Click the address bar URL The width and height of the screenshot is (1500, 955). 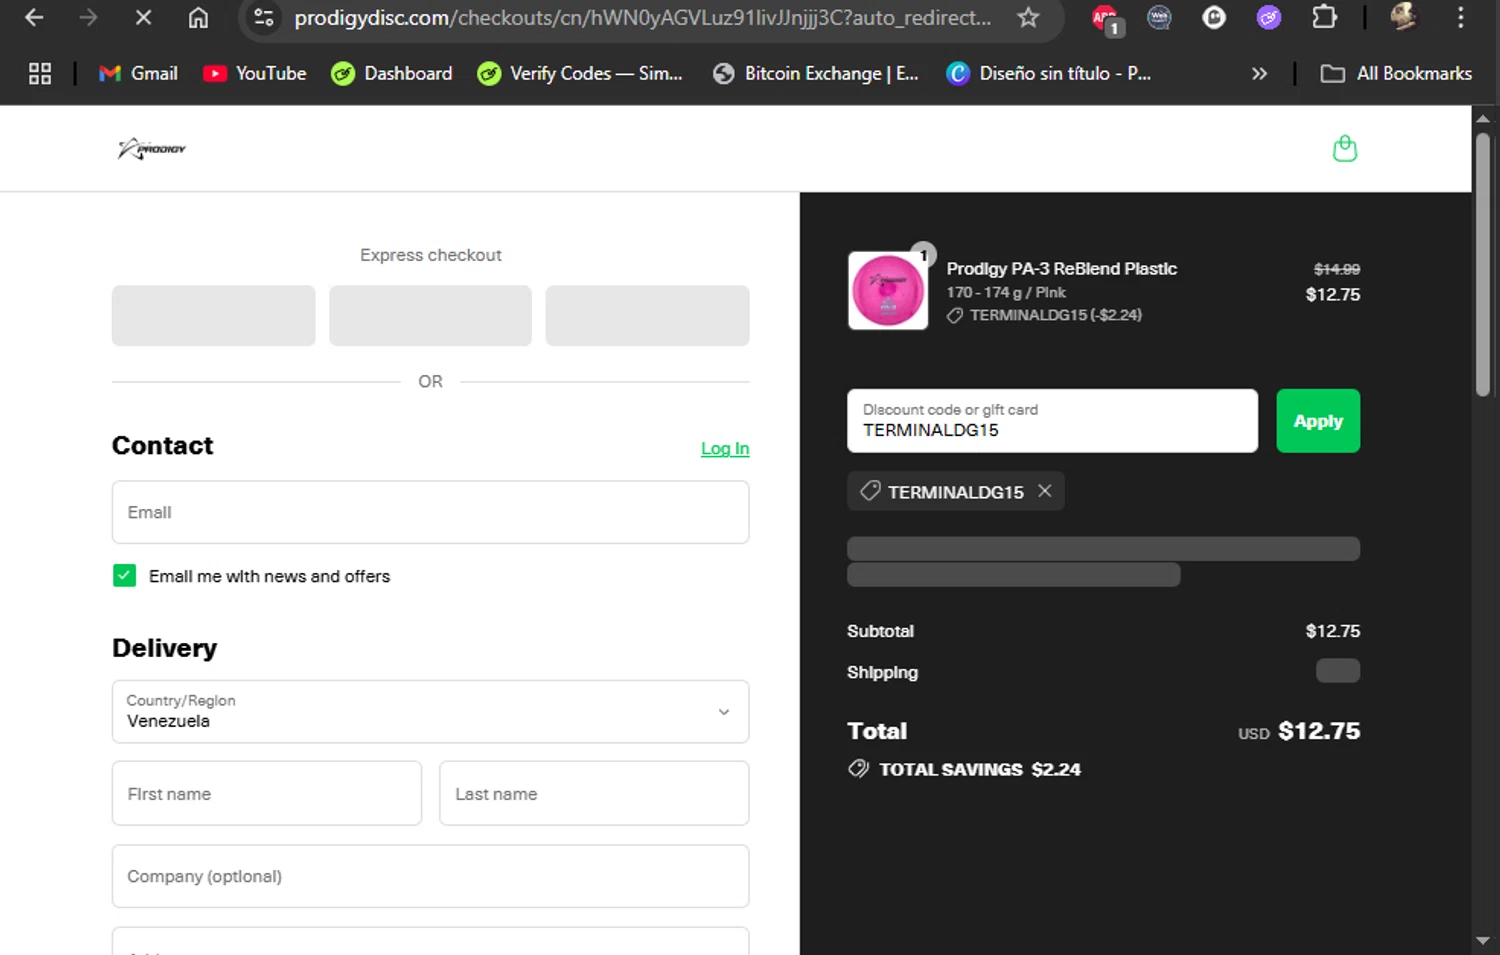pyautogui.click(x=642, y=18)
